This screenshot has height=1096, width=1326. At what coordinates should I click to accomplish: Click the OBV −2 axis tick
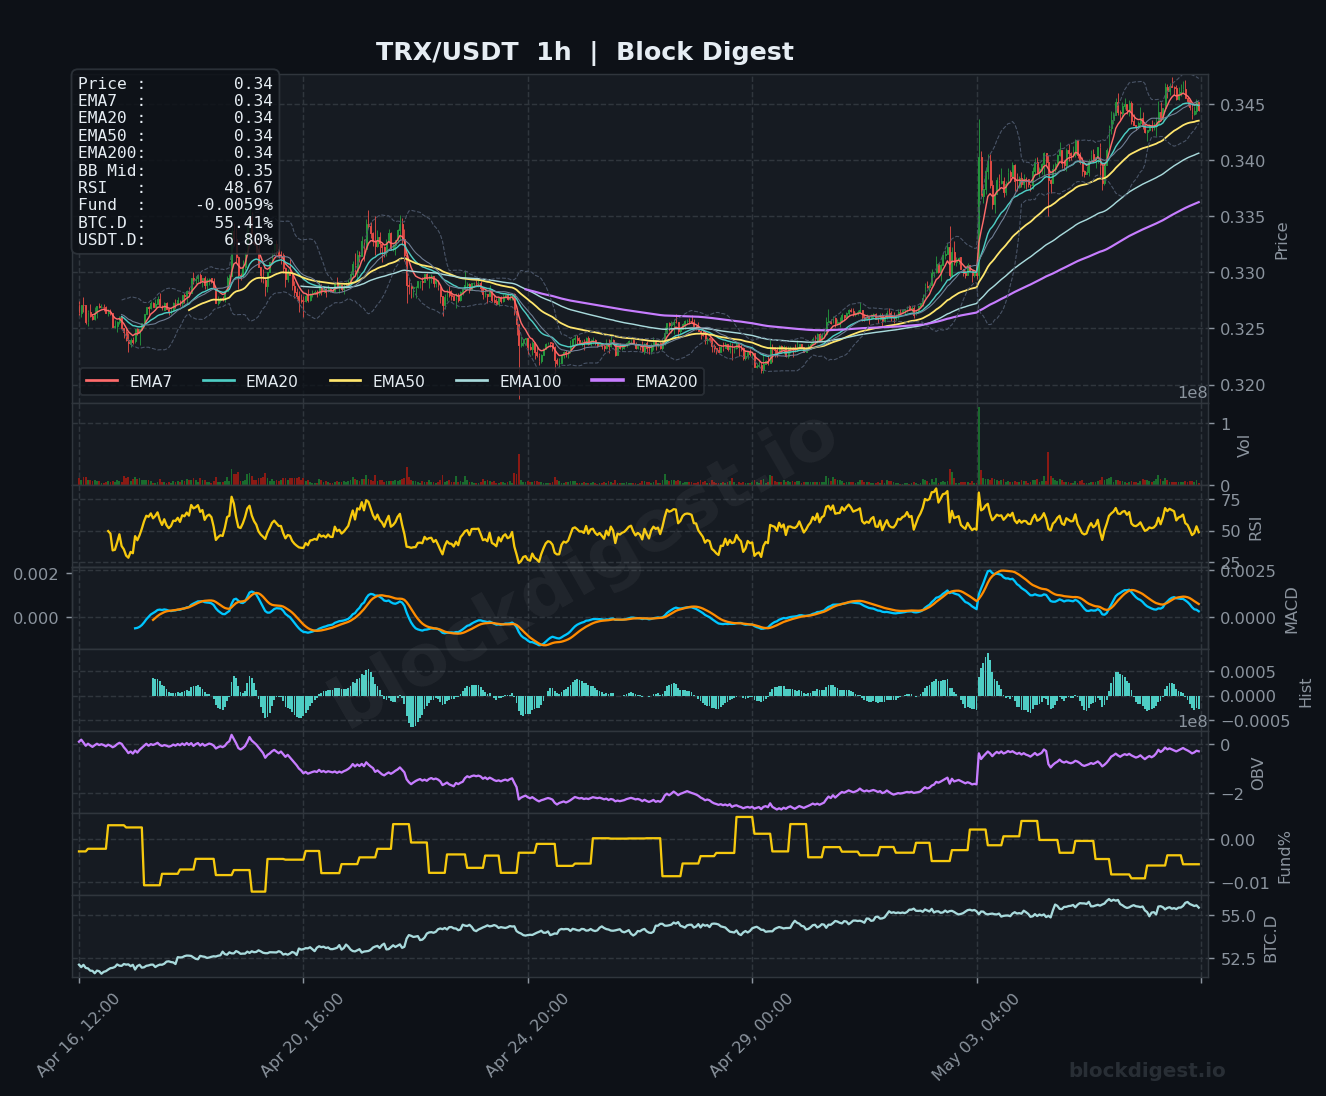click(1230, 794)
